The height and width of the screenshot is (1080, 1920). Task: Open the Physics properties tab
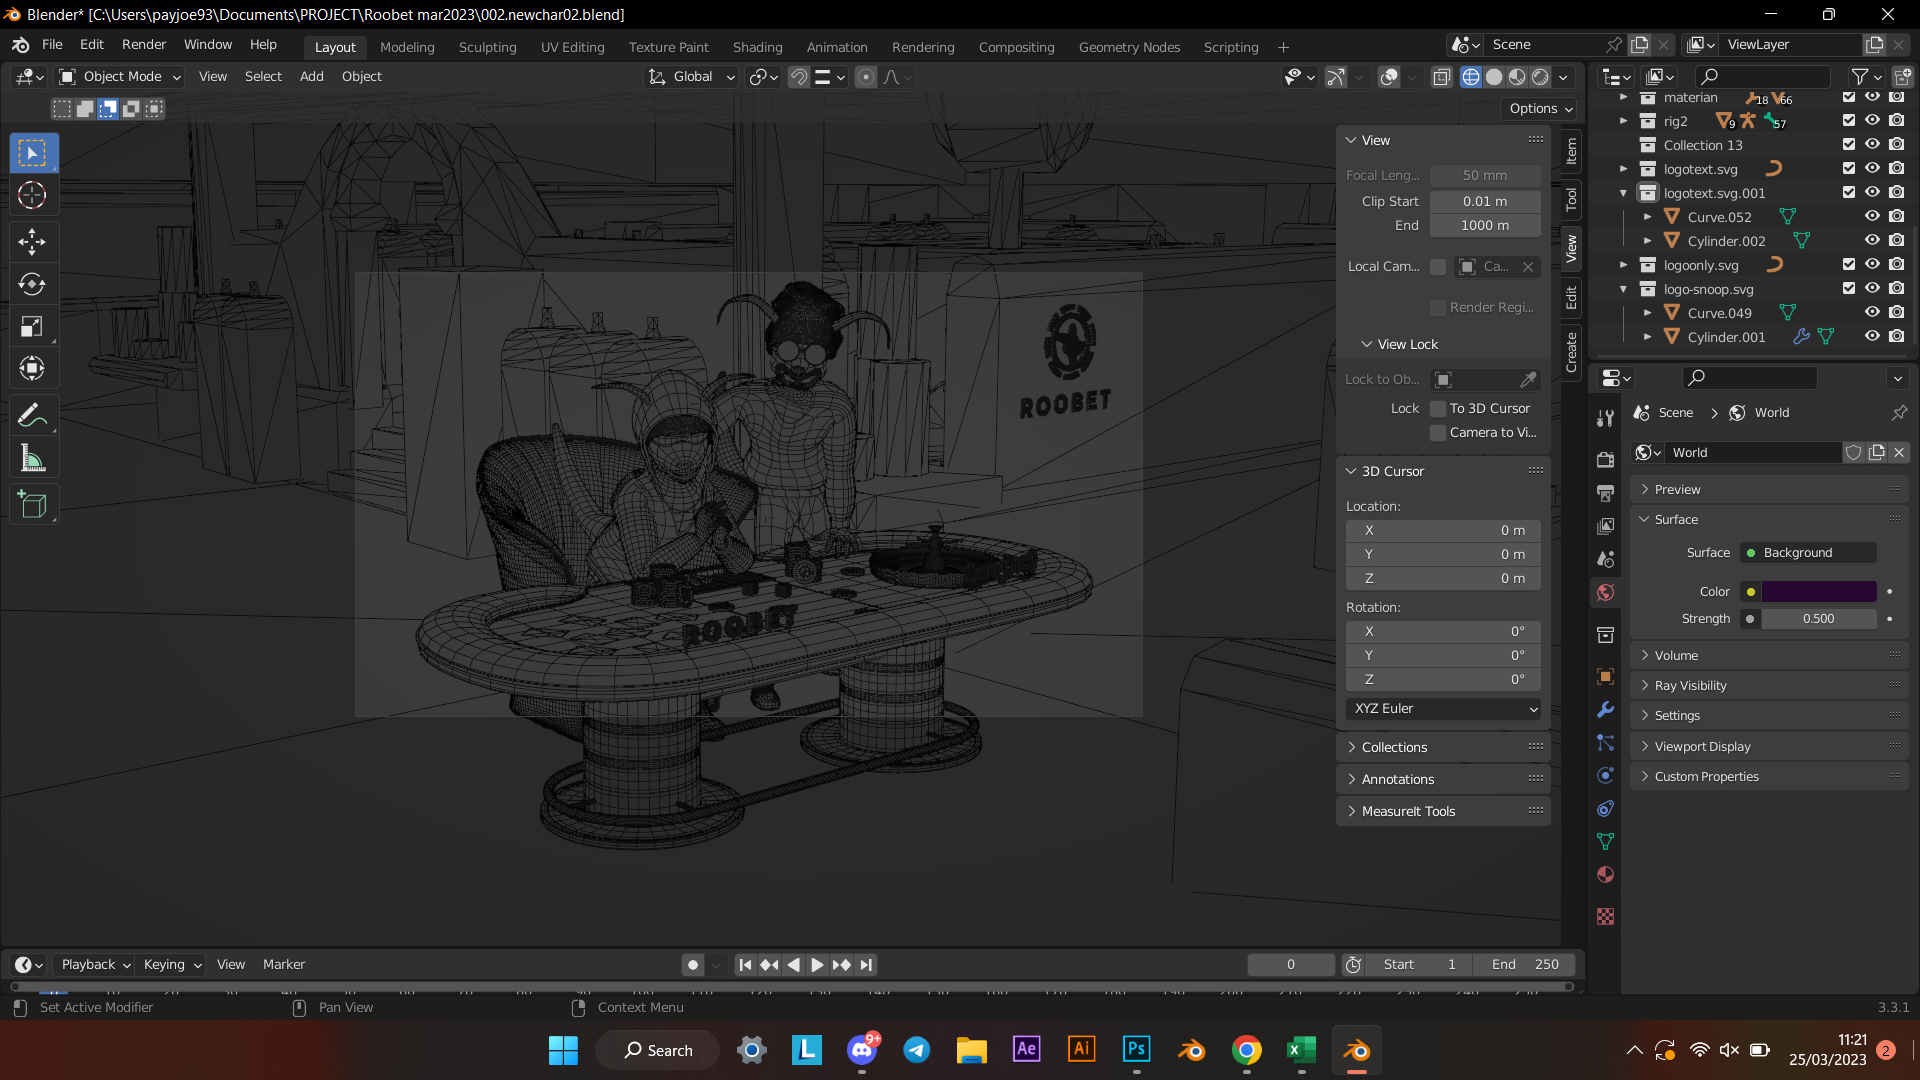point(1605,775)
